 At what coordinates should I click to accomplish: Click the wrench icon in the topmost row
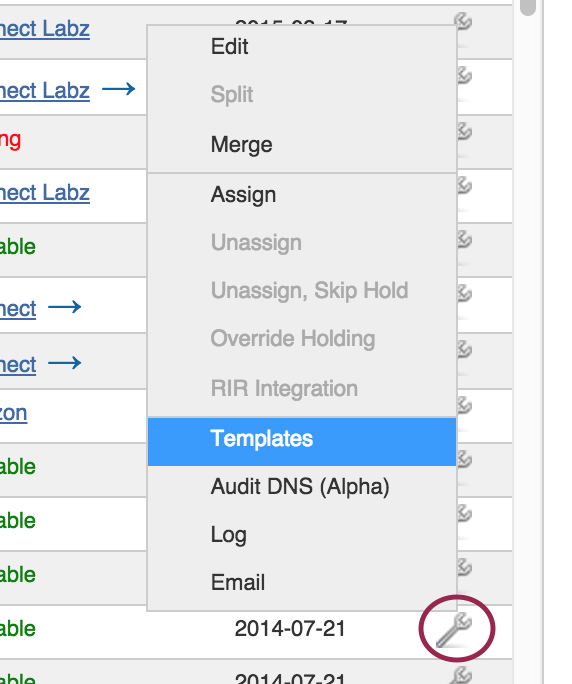(x=463, y=20)
